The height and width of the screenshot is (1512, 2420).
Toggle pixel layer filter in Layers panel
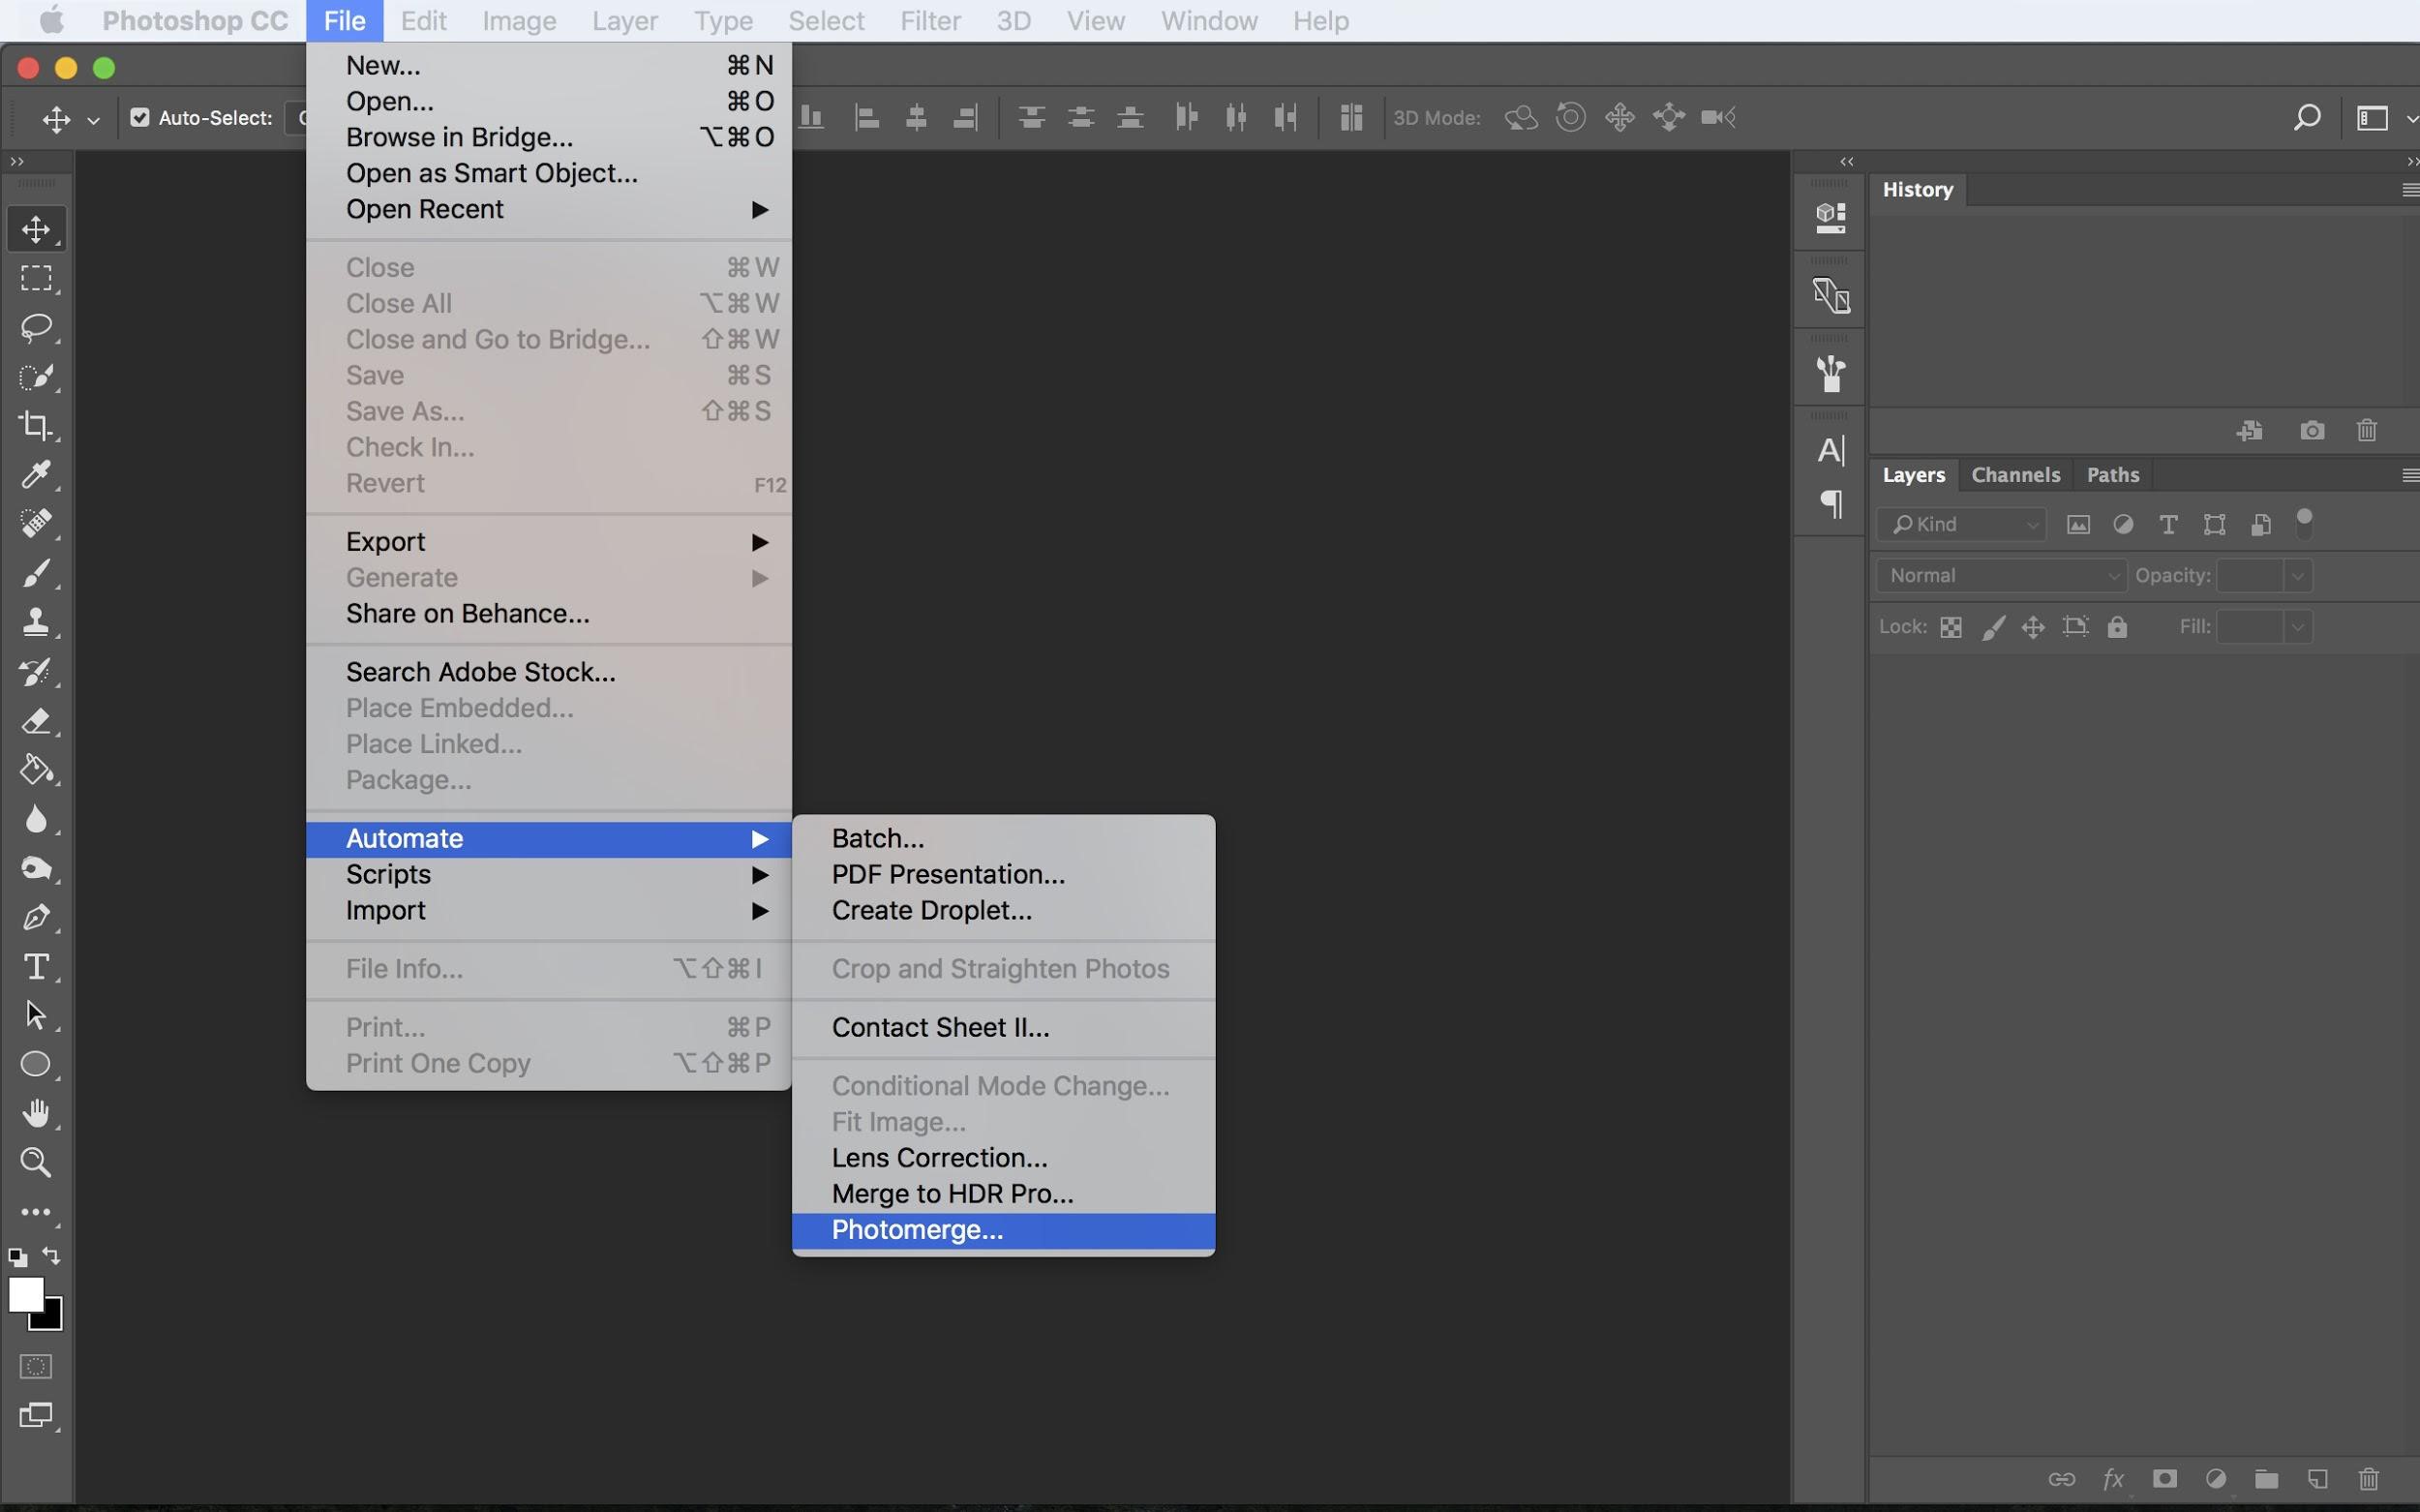[2078, 525]
